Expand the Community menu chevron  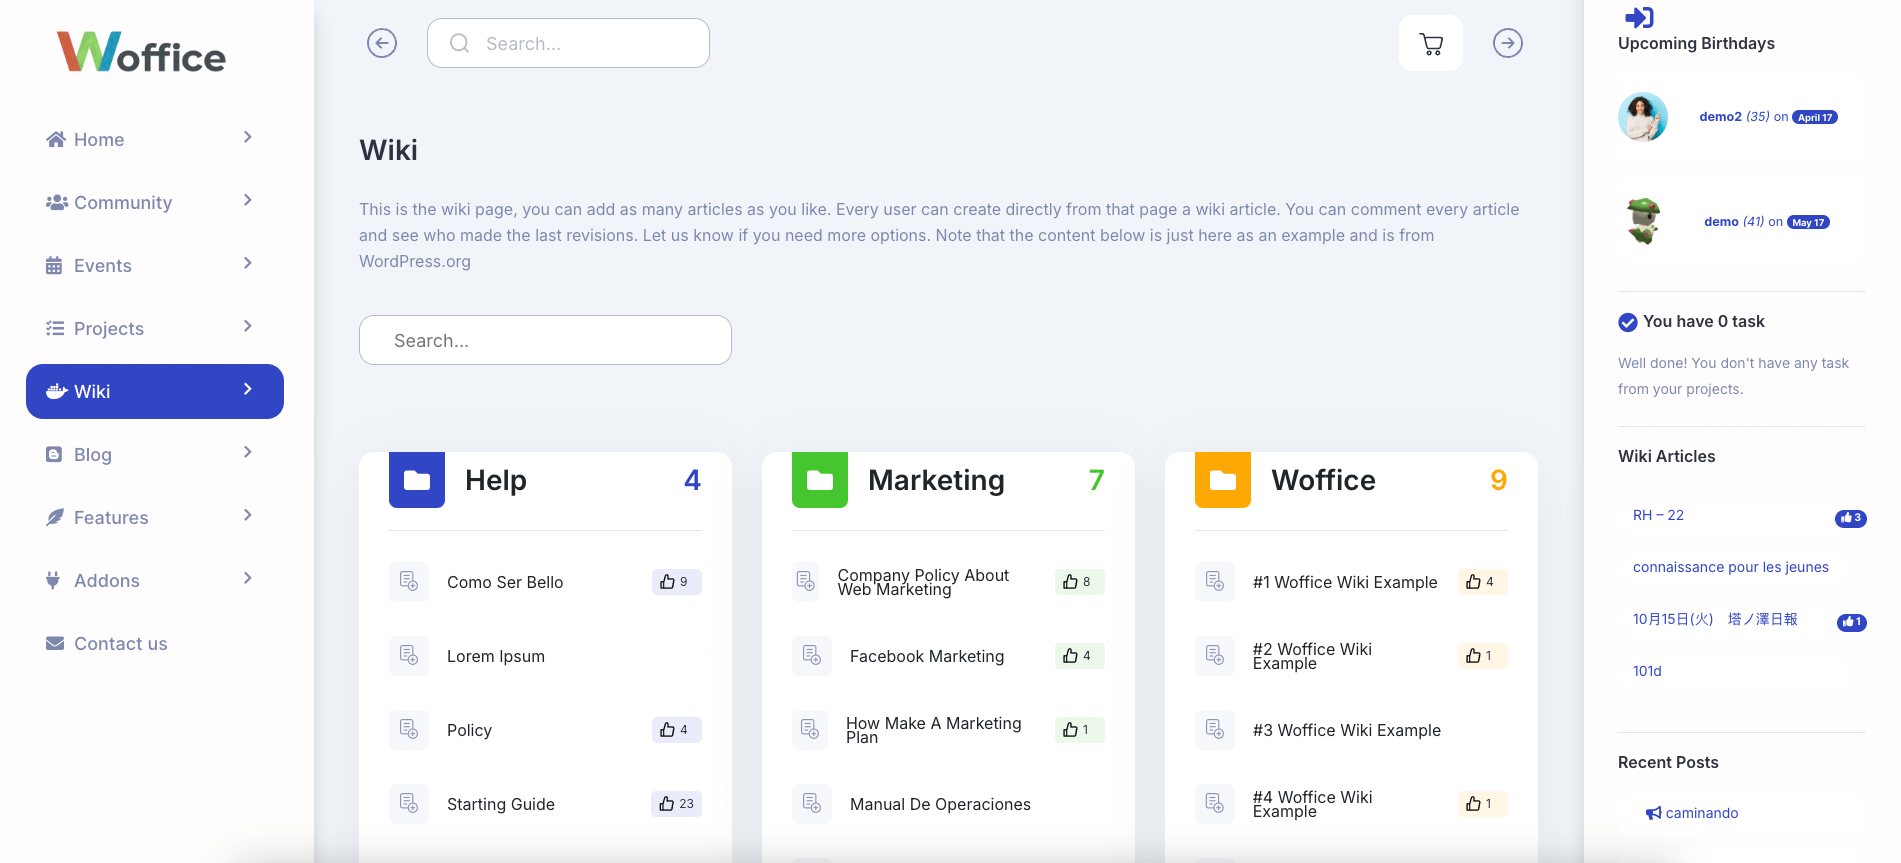coord(248,200)
